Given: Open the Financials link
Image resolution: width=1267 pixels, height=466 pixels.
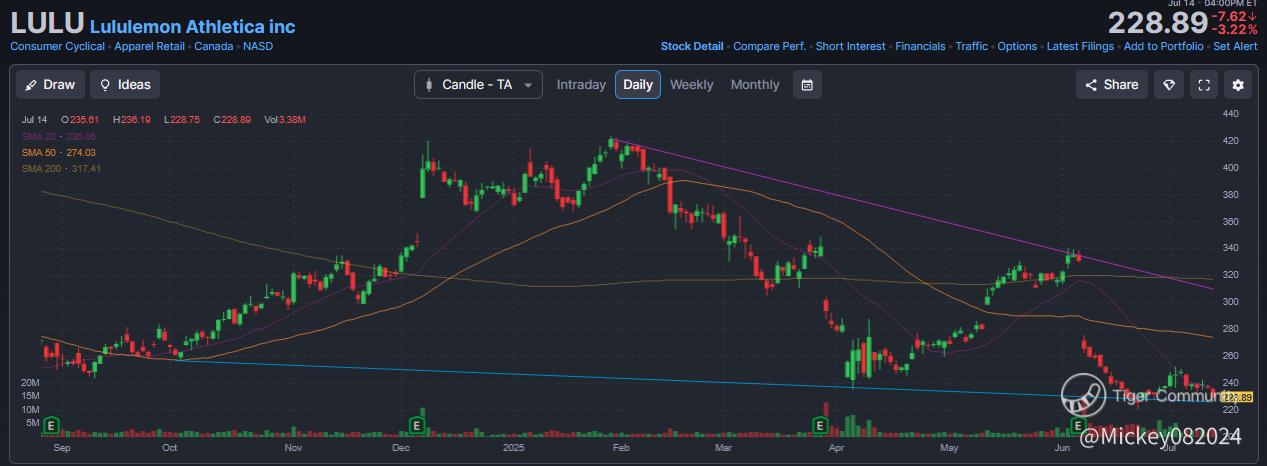Looking at the screenshot, I should click(x=920, y=46).
